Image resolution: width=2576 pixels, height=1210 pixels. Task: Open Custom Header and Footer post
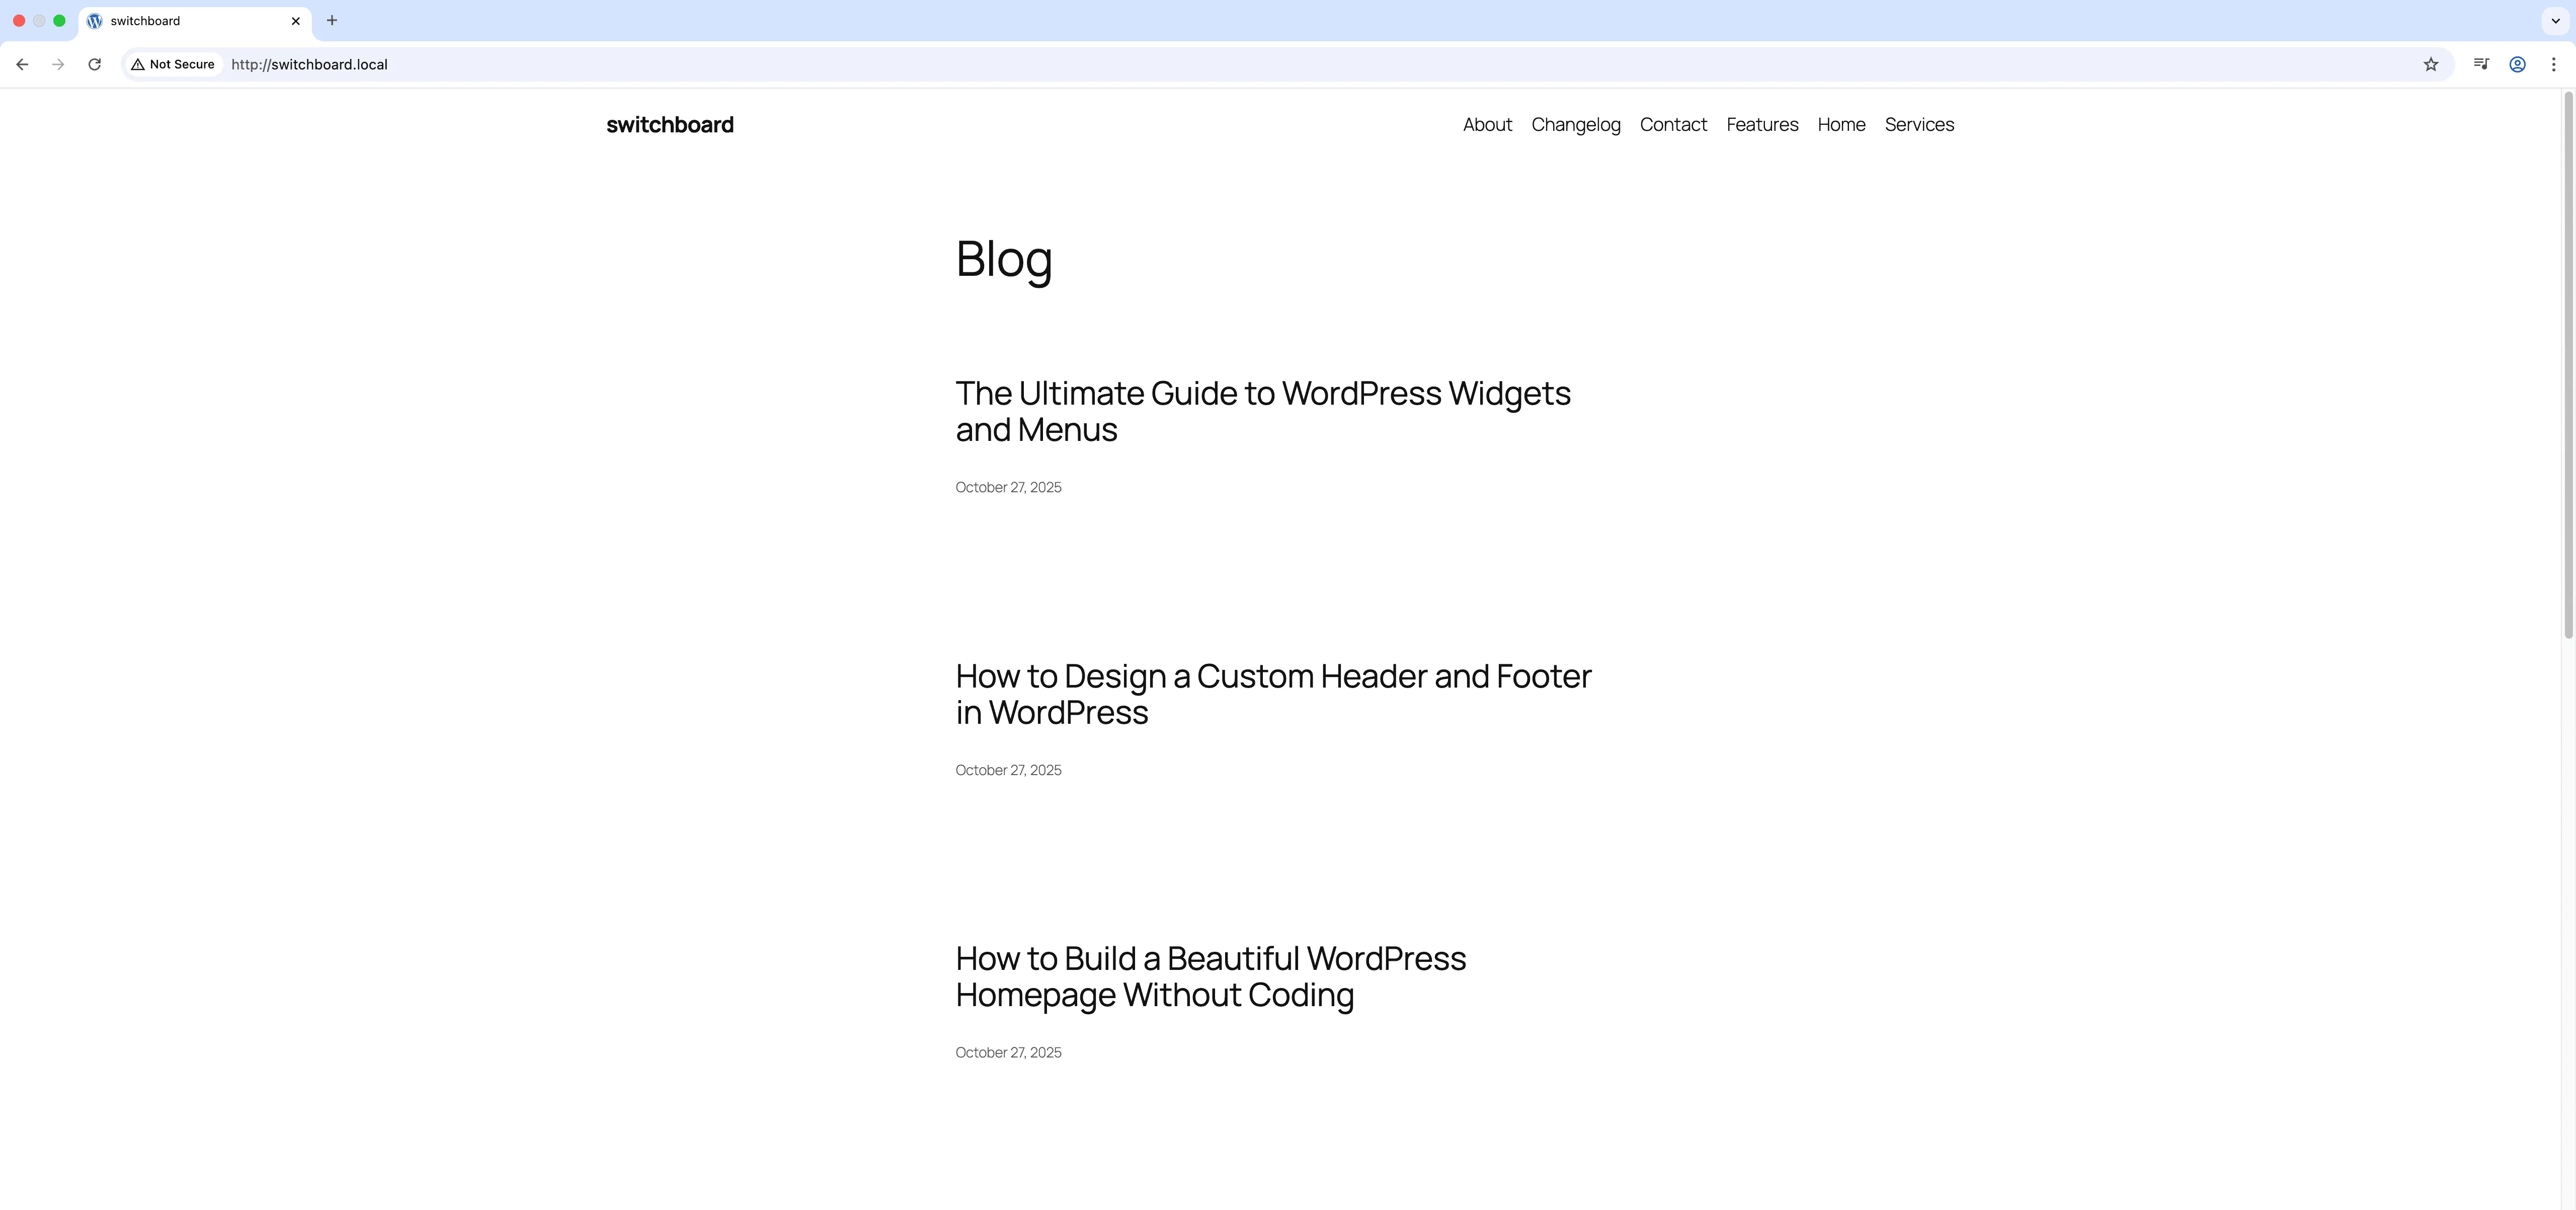point(1272,694)
